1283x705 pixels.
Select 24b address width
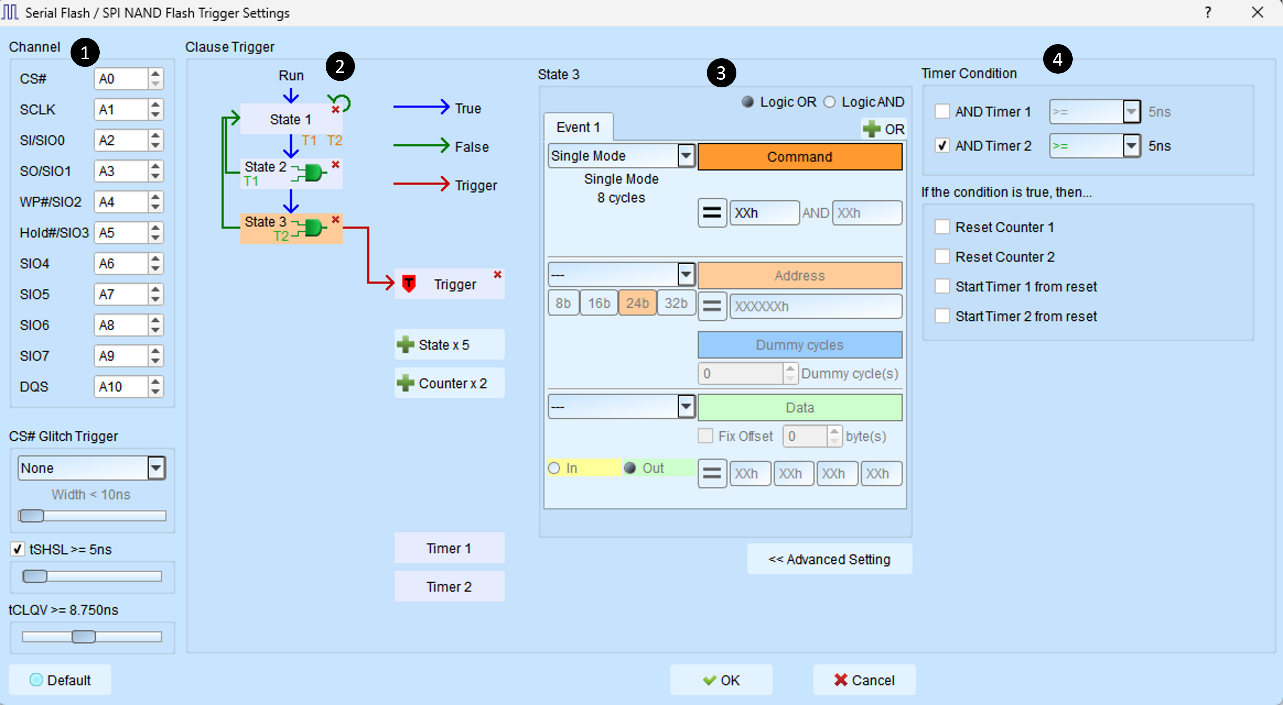pos(637,303)
